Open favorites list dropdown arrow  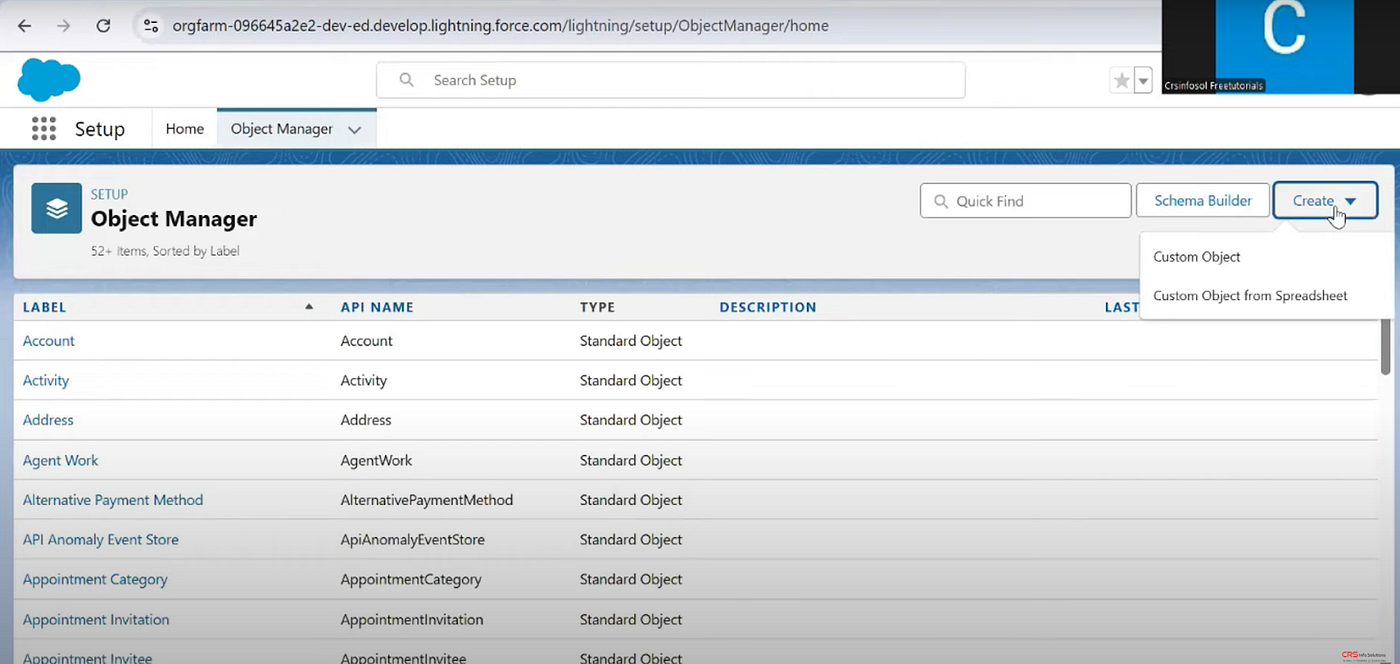(1143, 81)
